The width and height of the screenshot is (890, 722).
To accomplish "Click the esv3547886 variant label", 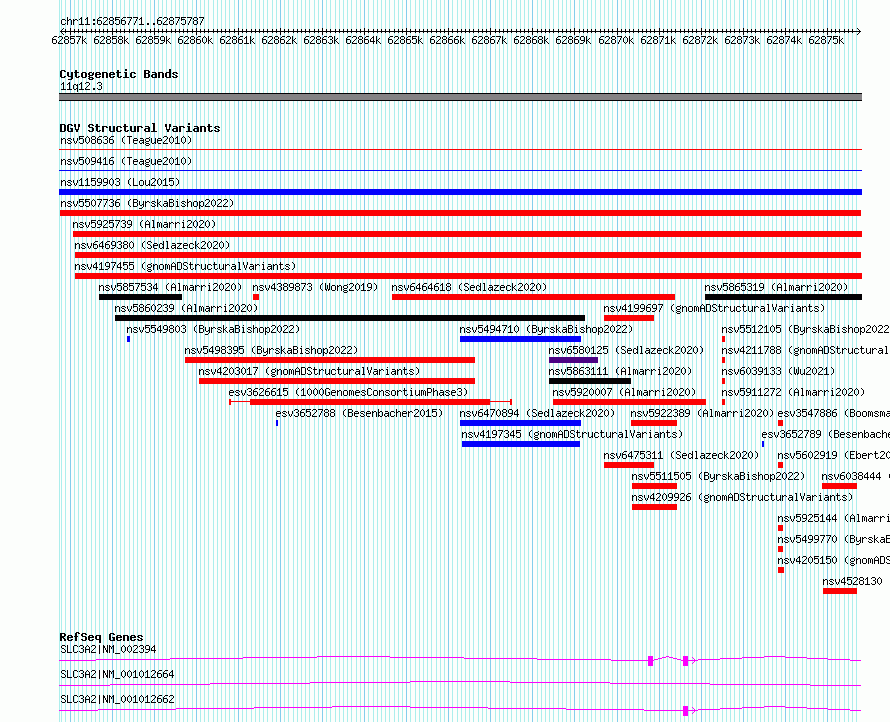I will coord(833,413).
